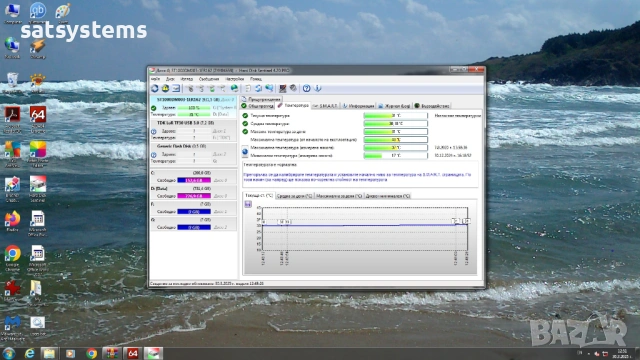Screen dimensions: 640x360
Task: Open Windows Explorer from the taskbar
Action: coord(49,353)
